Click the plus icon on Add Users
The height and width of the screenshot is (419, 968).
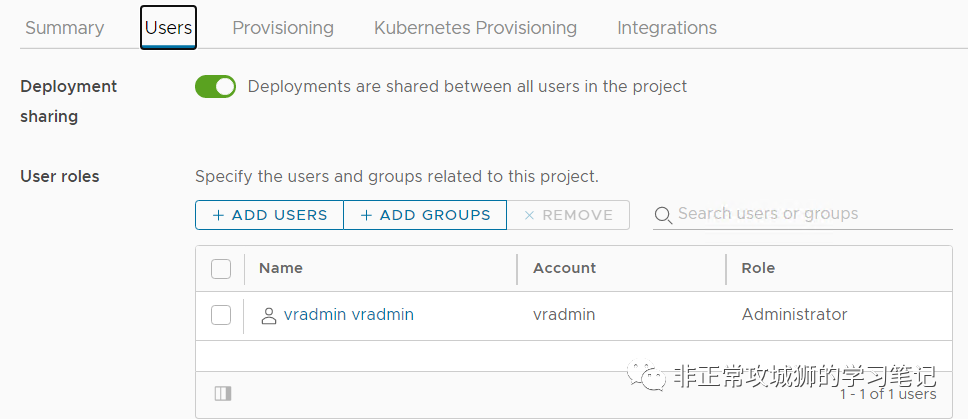click(x=218, y=215)
